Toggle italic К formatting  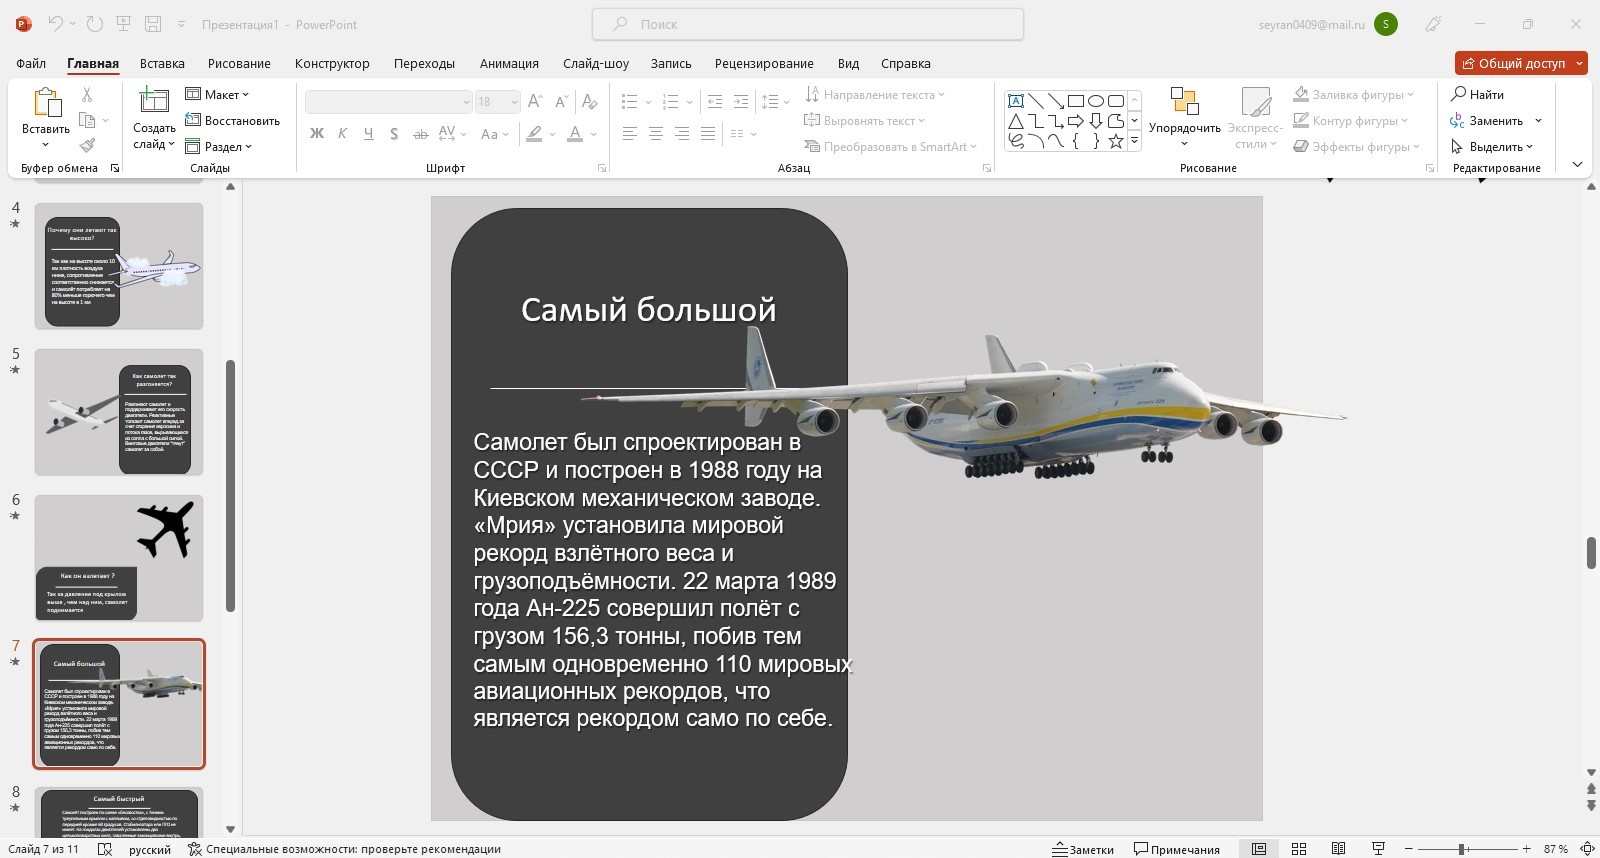pyautogui.click(x=343, y=133)
